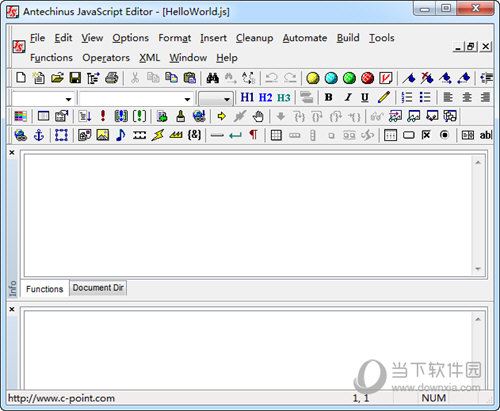Insert radio button form element icon
This screenshot has height=411, width=500.
click(444, 135)
